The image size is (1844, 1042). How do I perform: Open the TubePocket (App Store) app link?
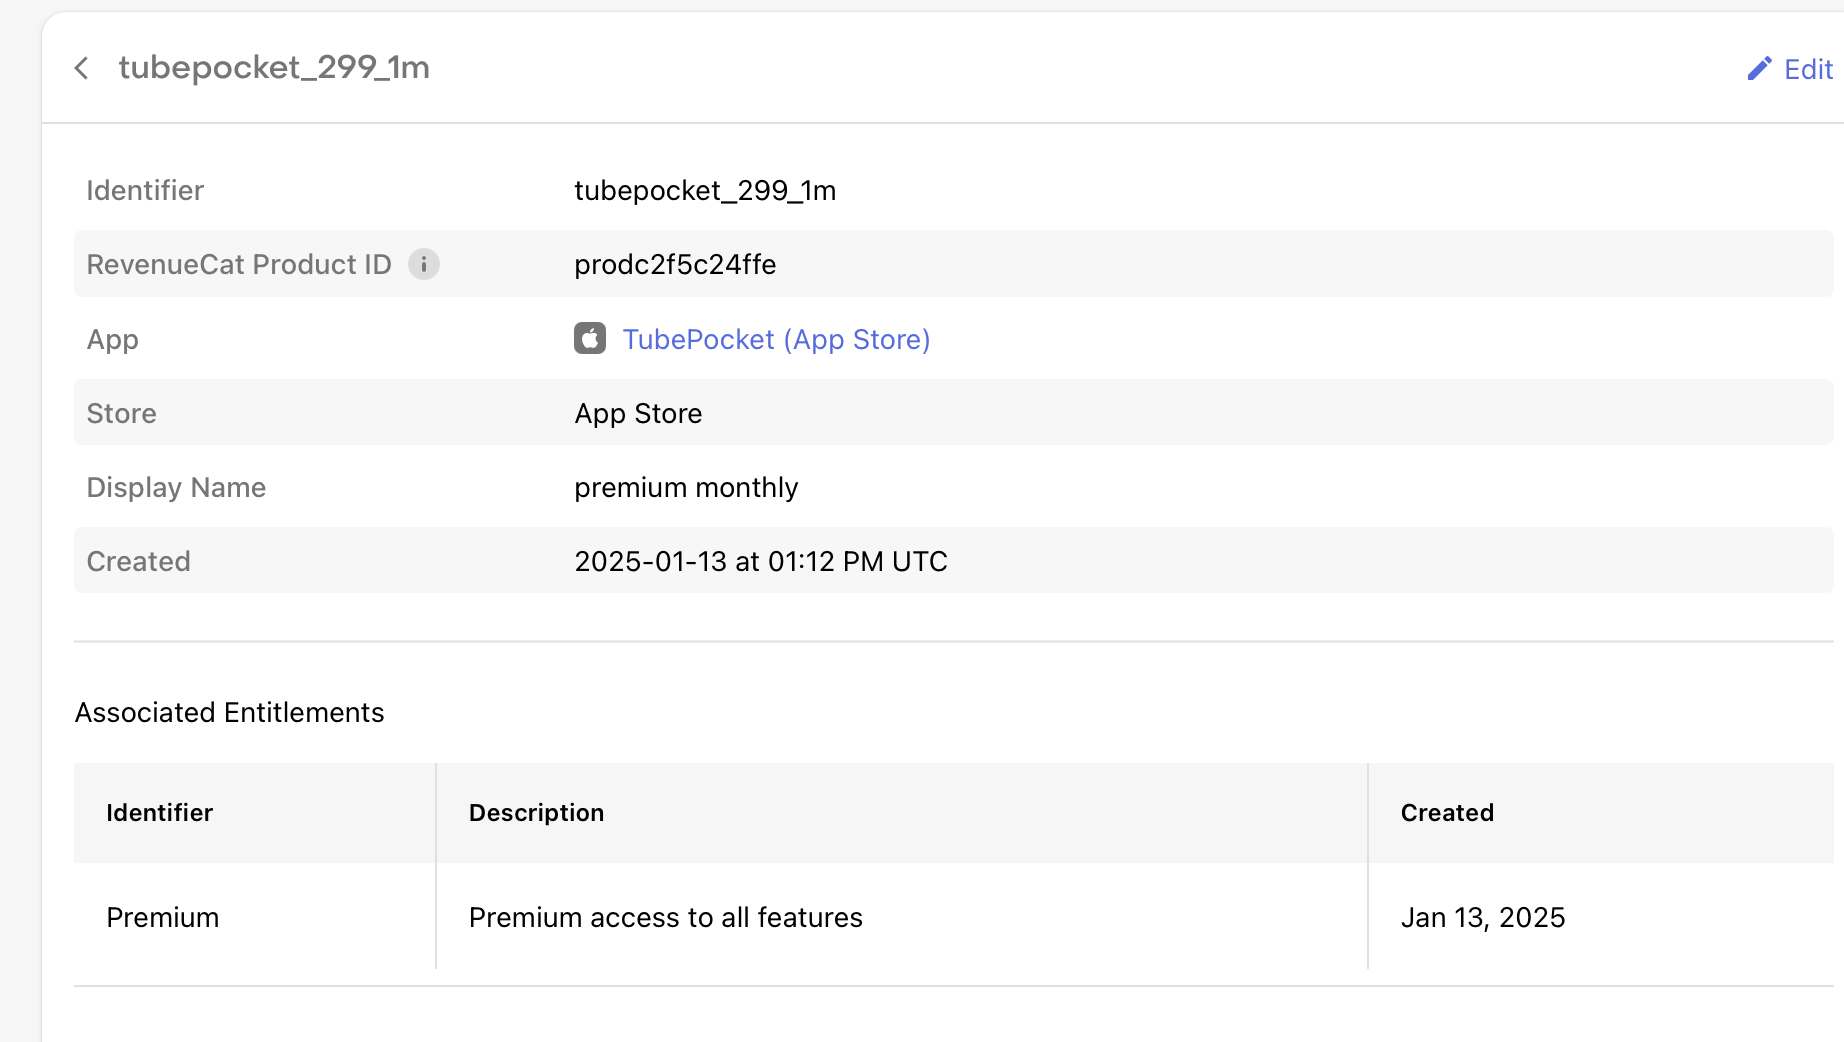[x=777, y=340]
